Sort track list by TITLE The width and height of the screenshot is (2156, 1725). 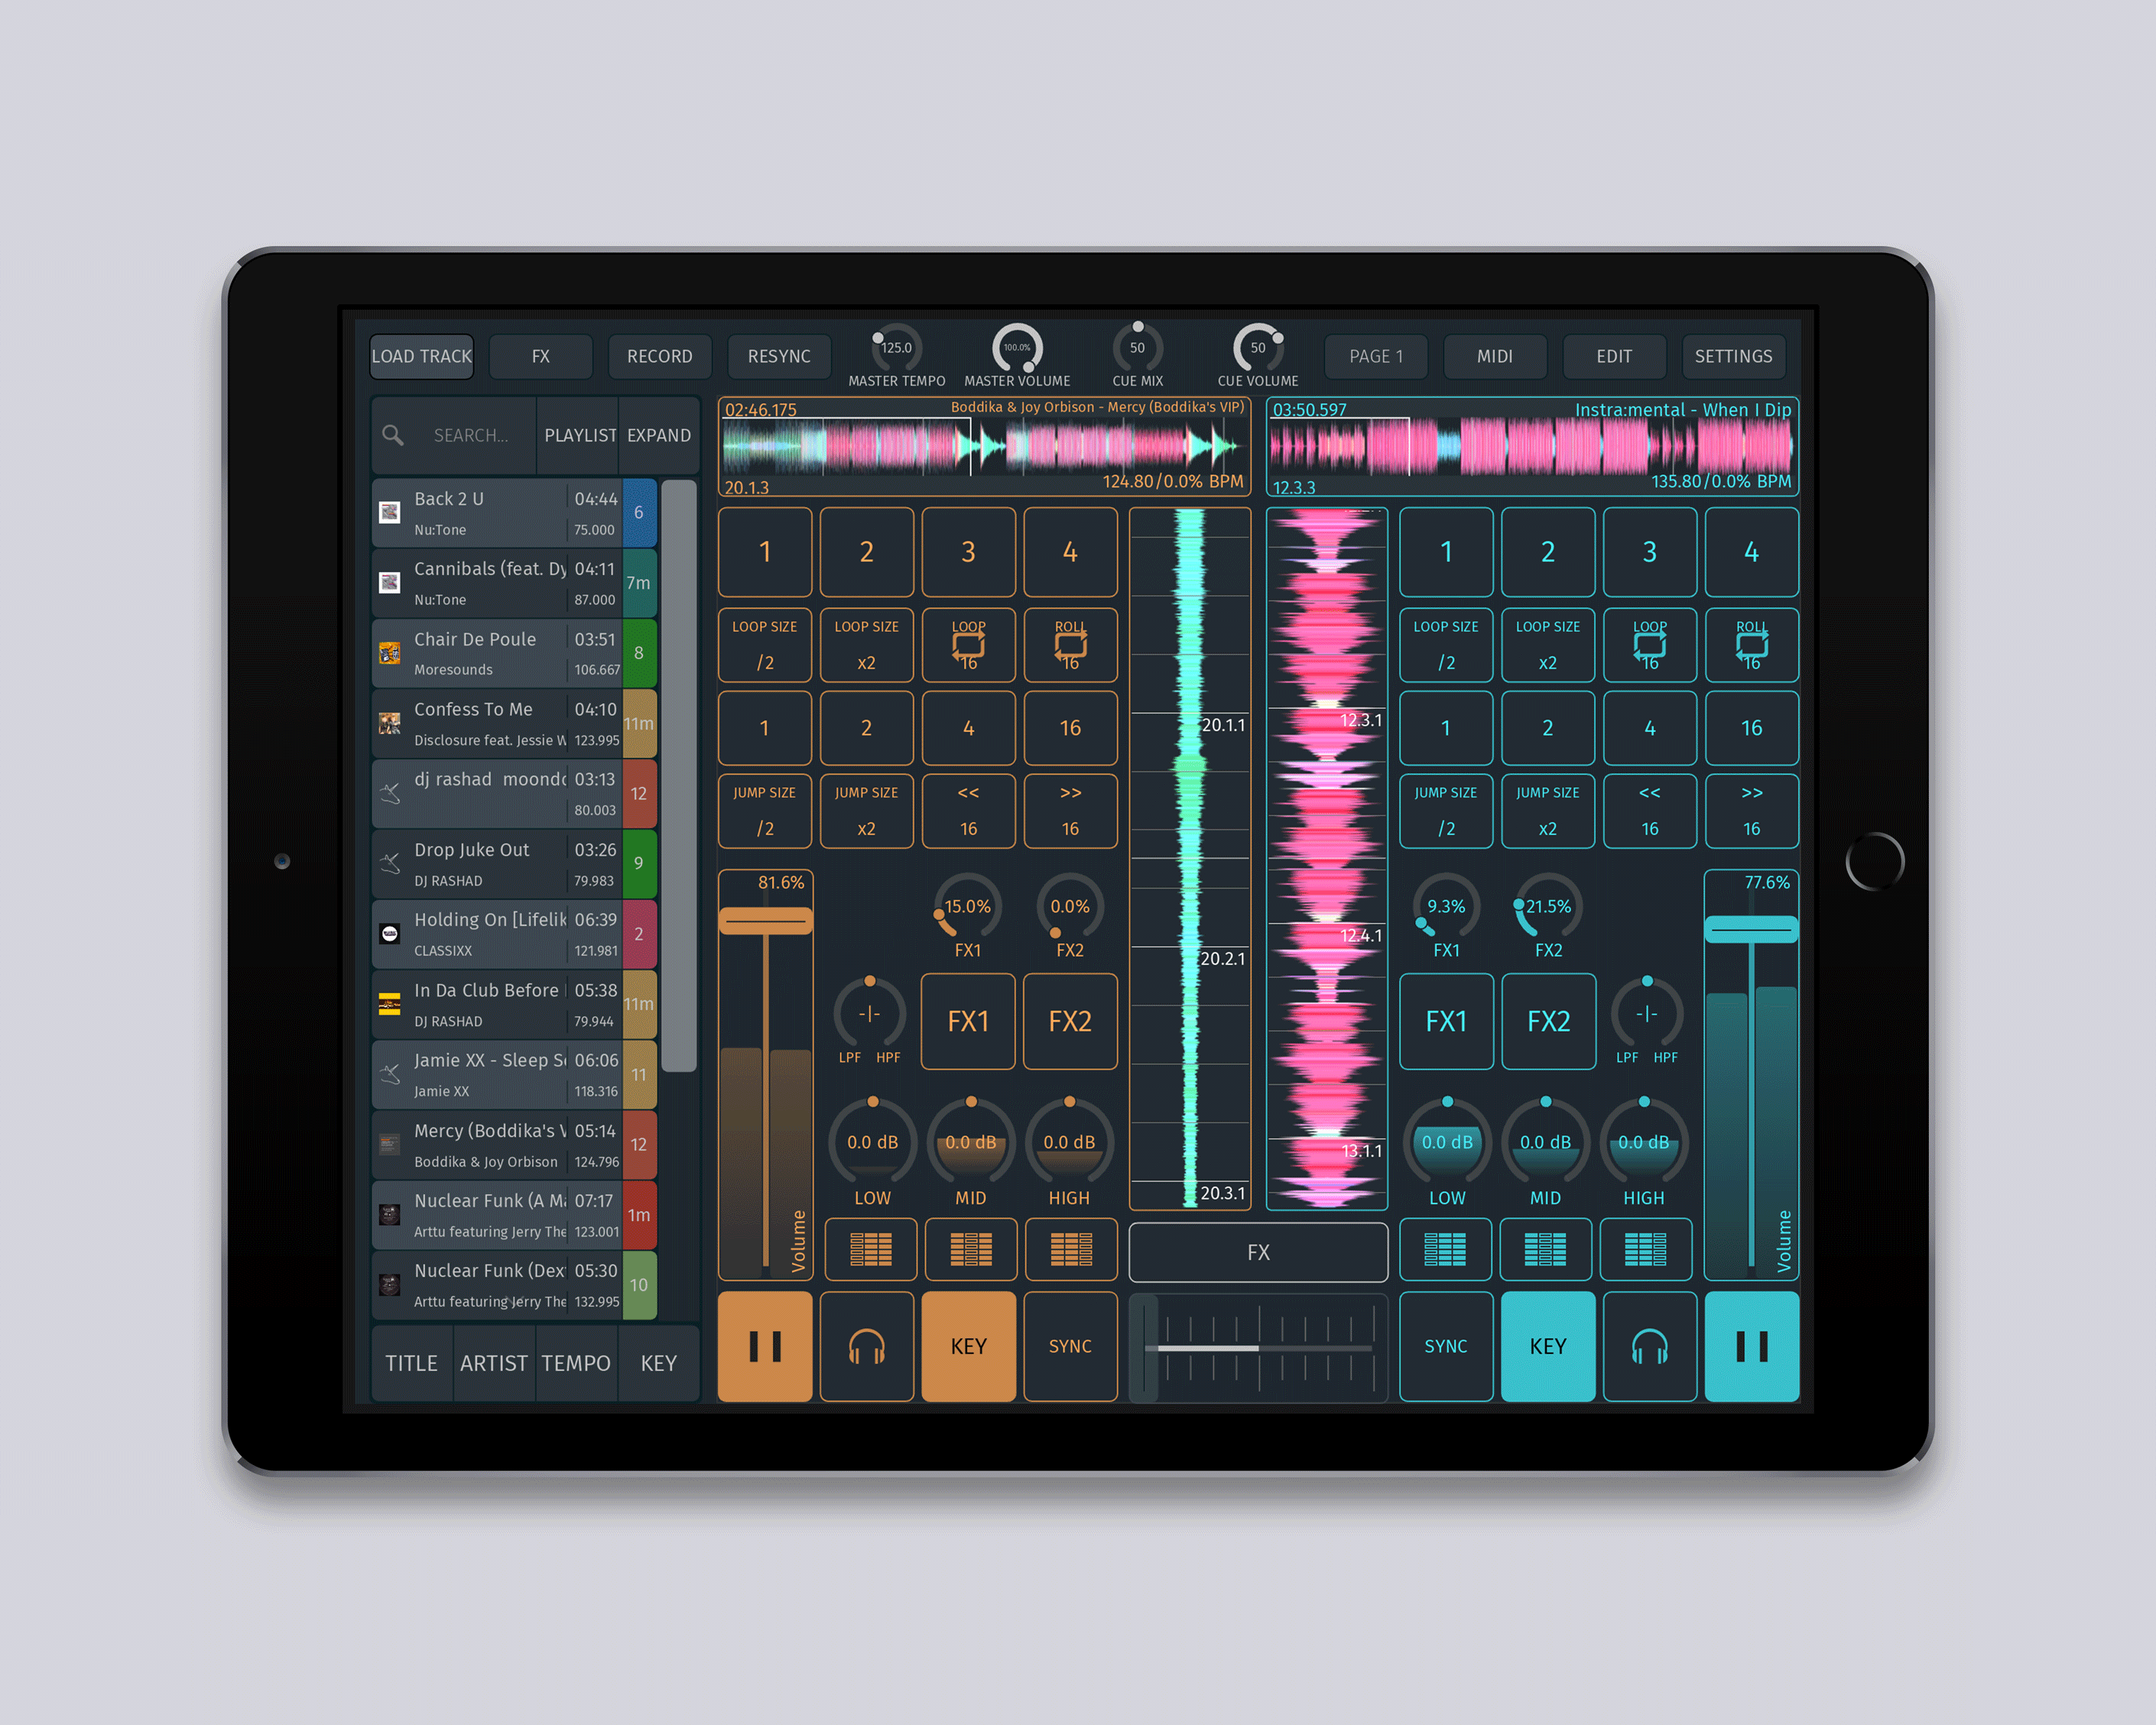pyautogui.click(x=411, y=1363)
